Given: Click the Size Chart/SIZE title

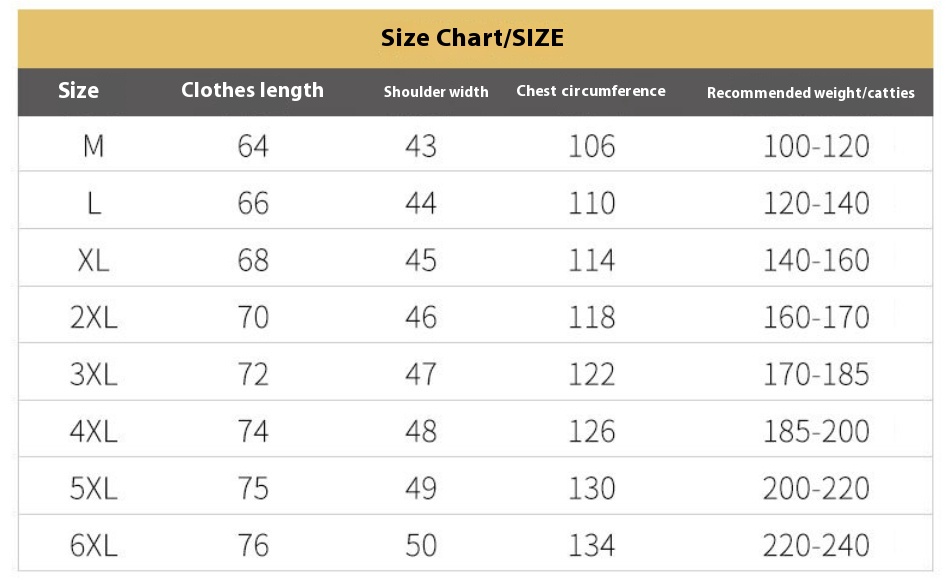Looking at the screenshot, I should coord(472,38).
